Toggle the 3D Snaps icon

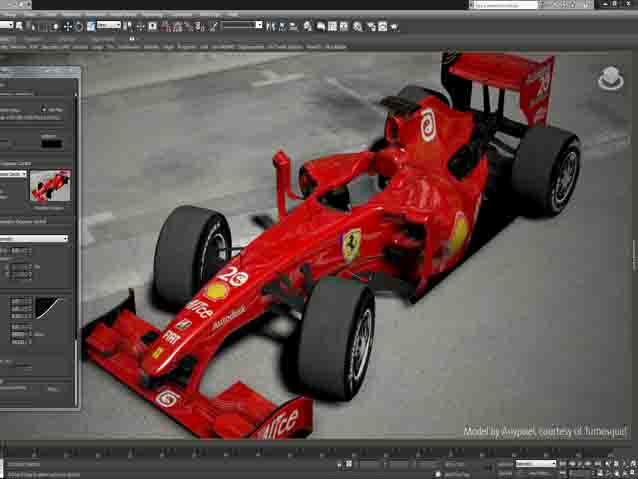[166, 26]
